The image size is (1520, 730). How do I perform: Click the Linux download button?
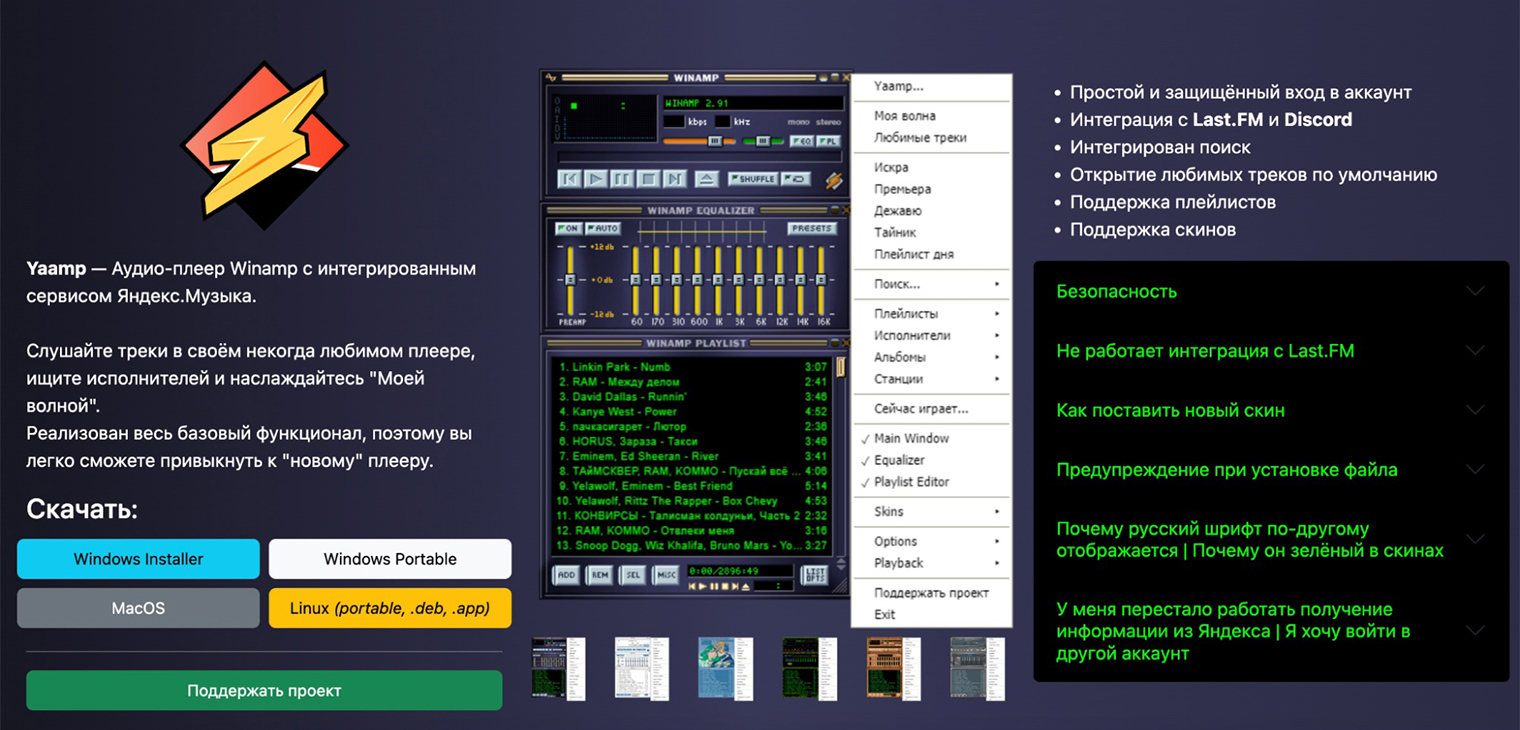pos(390,608)
